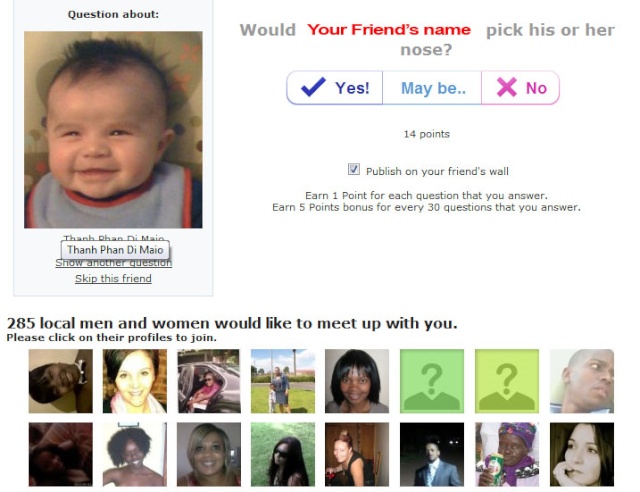Click Show another question link
The width and height of the screenshot is (640, 492).
113,263
